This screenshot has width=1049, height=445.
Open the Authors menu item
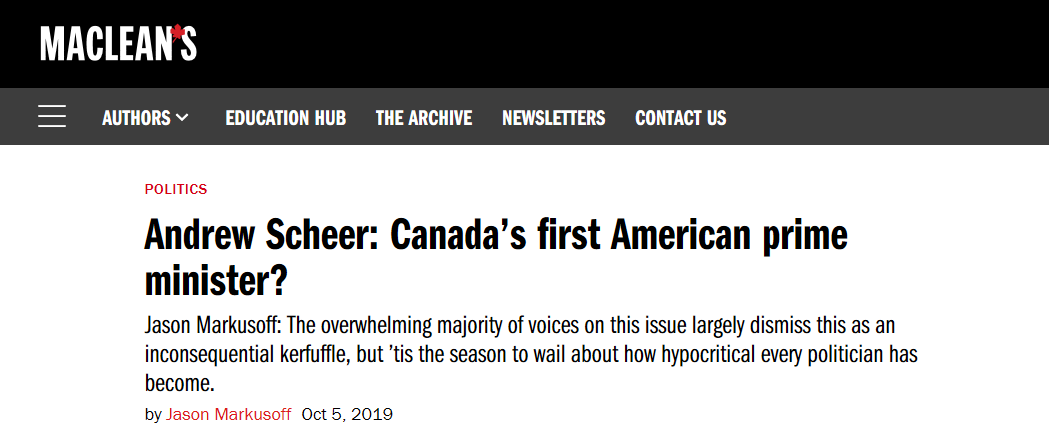coord(136,118)
